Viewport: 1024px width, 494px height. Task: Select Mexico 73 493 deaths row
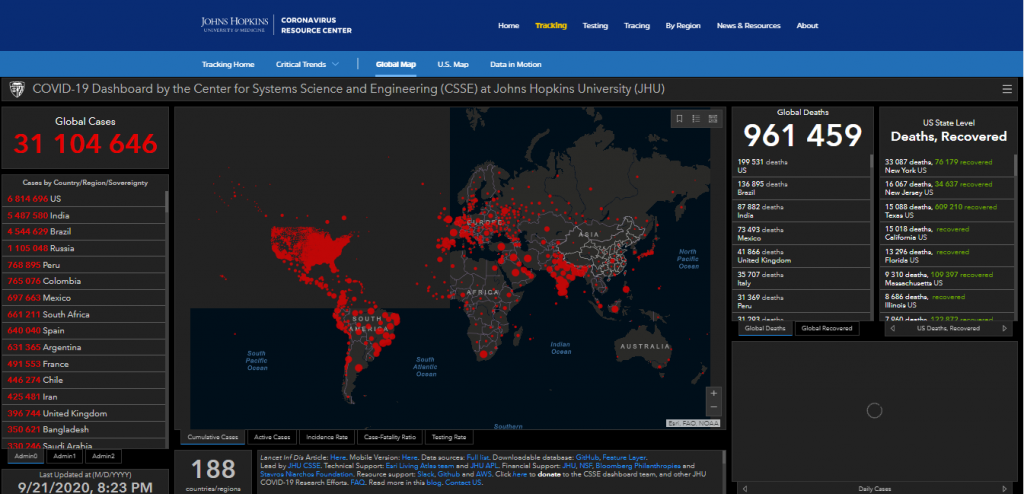click(801, 233)
